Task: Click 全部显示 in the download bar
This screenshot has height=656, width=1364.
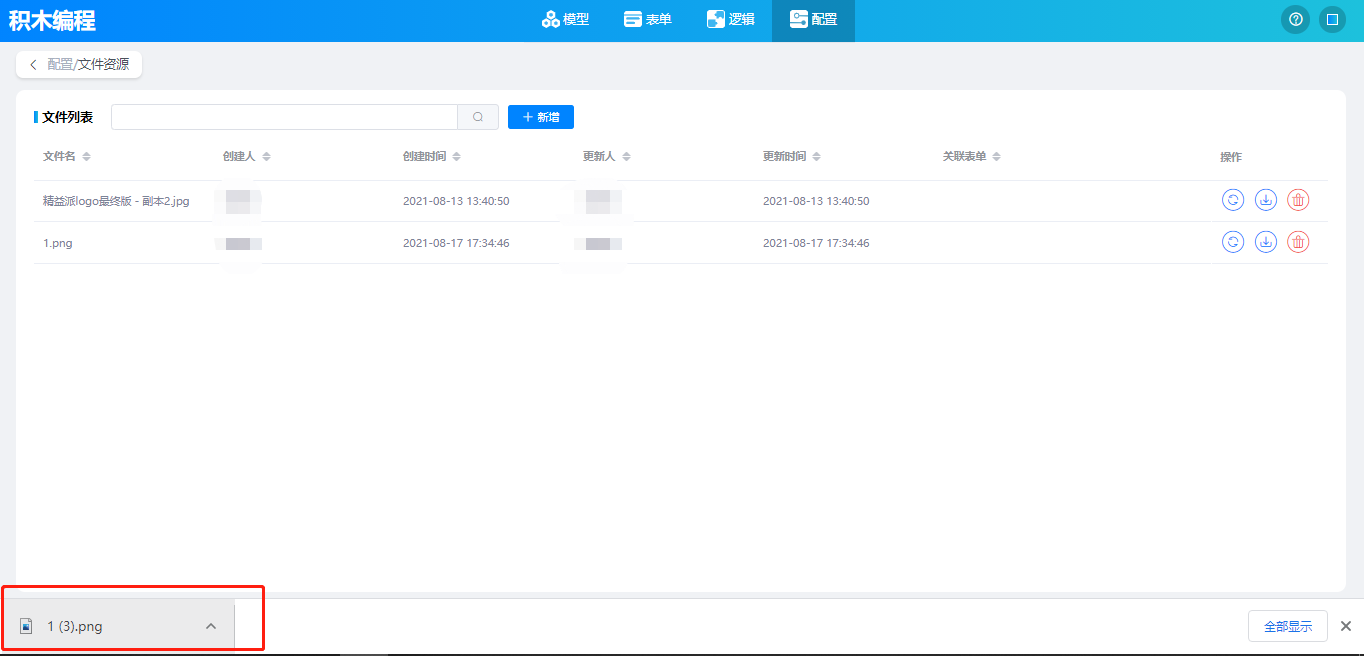Action: [1287, 626]
